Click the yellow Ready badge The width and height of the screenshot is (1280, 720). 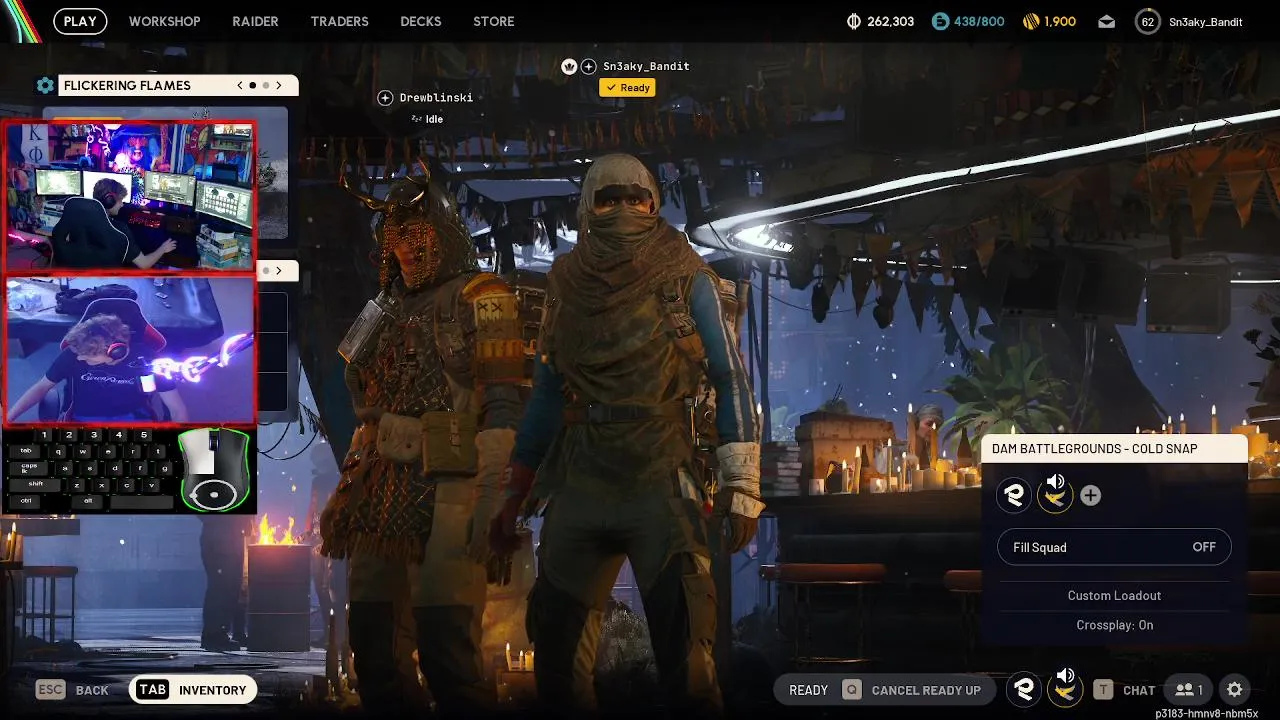[x=627, y=87]
